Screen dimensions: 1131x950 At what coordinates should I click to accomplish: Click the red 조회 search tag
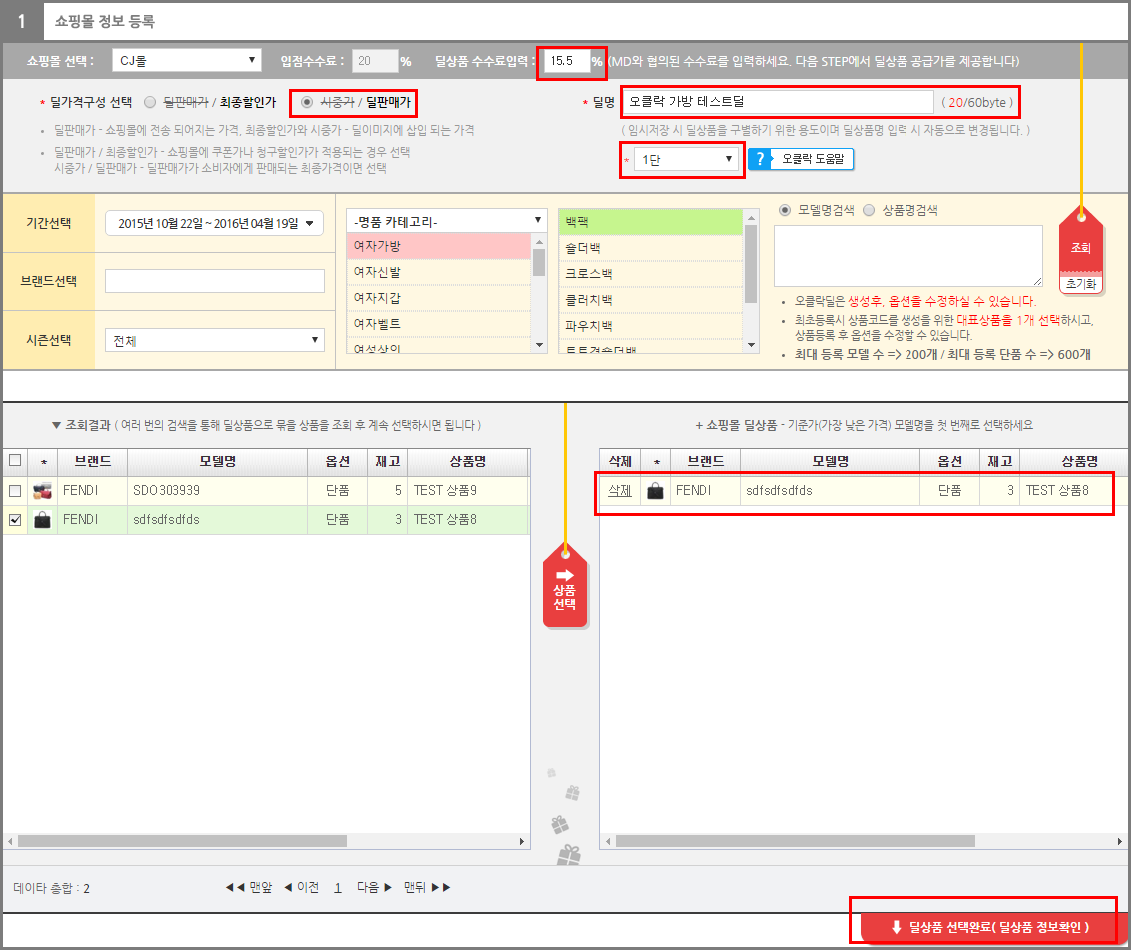[1080, 246]
